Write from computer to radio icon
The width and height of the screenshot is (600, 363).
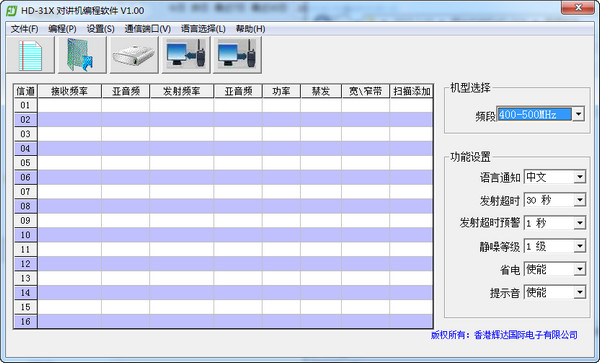click(x=237, y=55)
